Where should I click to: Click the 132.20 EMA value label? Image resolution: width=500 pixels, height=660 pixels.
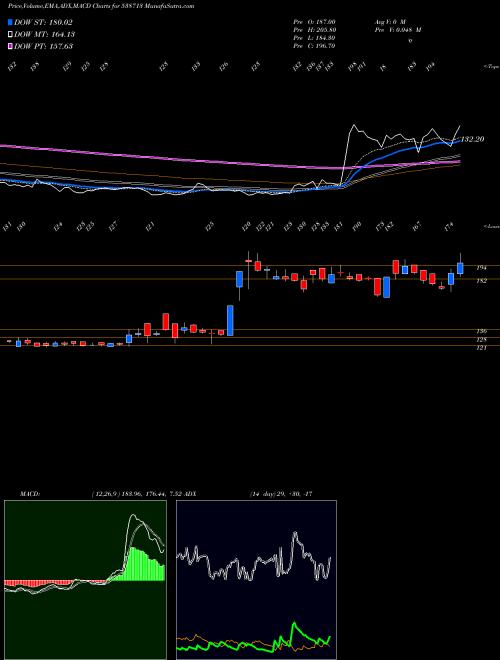coord(472,139)
